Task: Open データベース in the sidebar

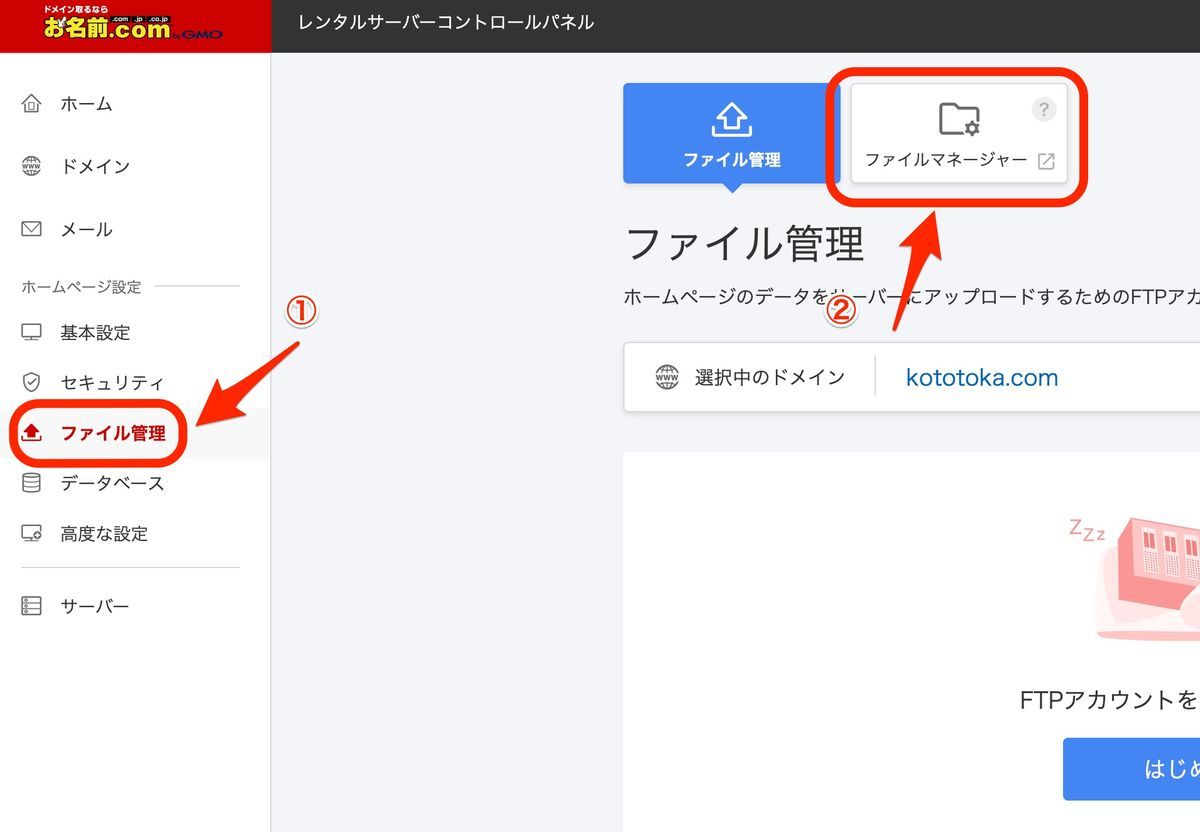Action: tap(112, 483)
